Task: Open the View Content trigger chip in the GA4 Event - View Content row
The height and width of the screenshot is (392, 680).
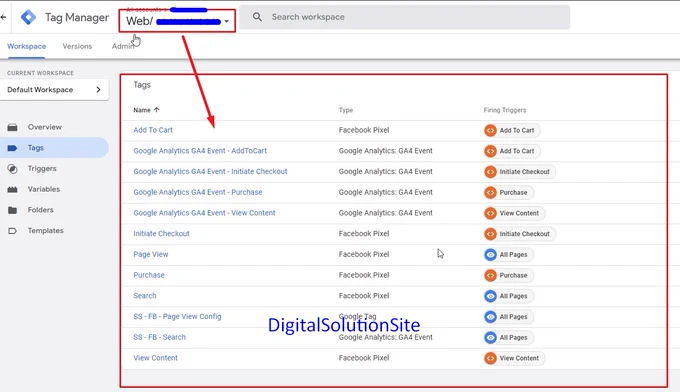Action: point(514,213)
